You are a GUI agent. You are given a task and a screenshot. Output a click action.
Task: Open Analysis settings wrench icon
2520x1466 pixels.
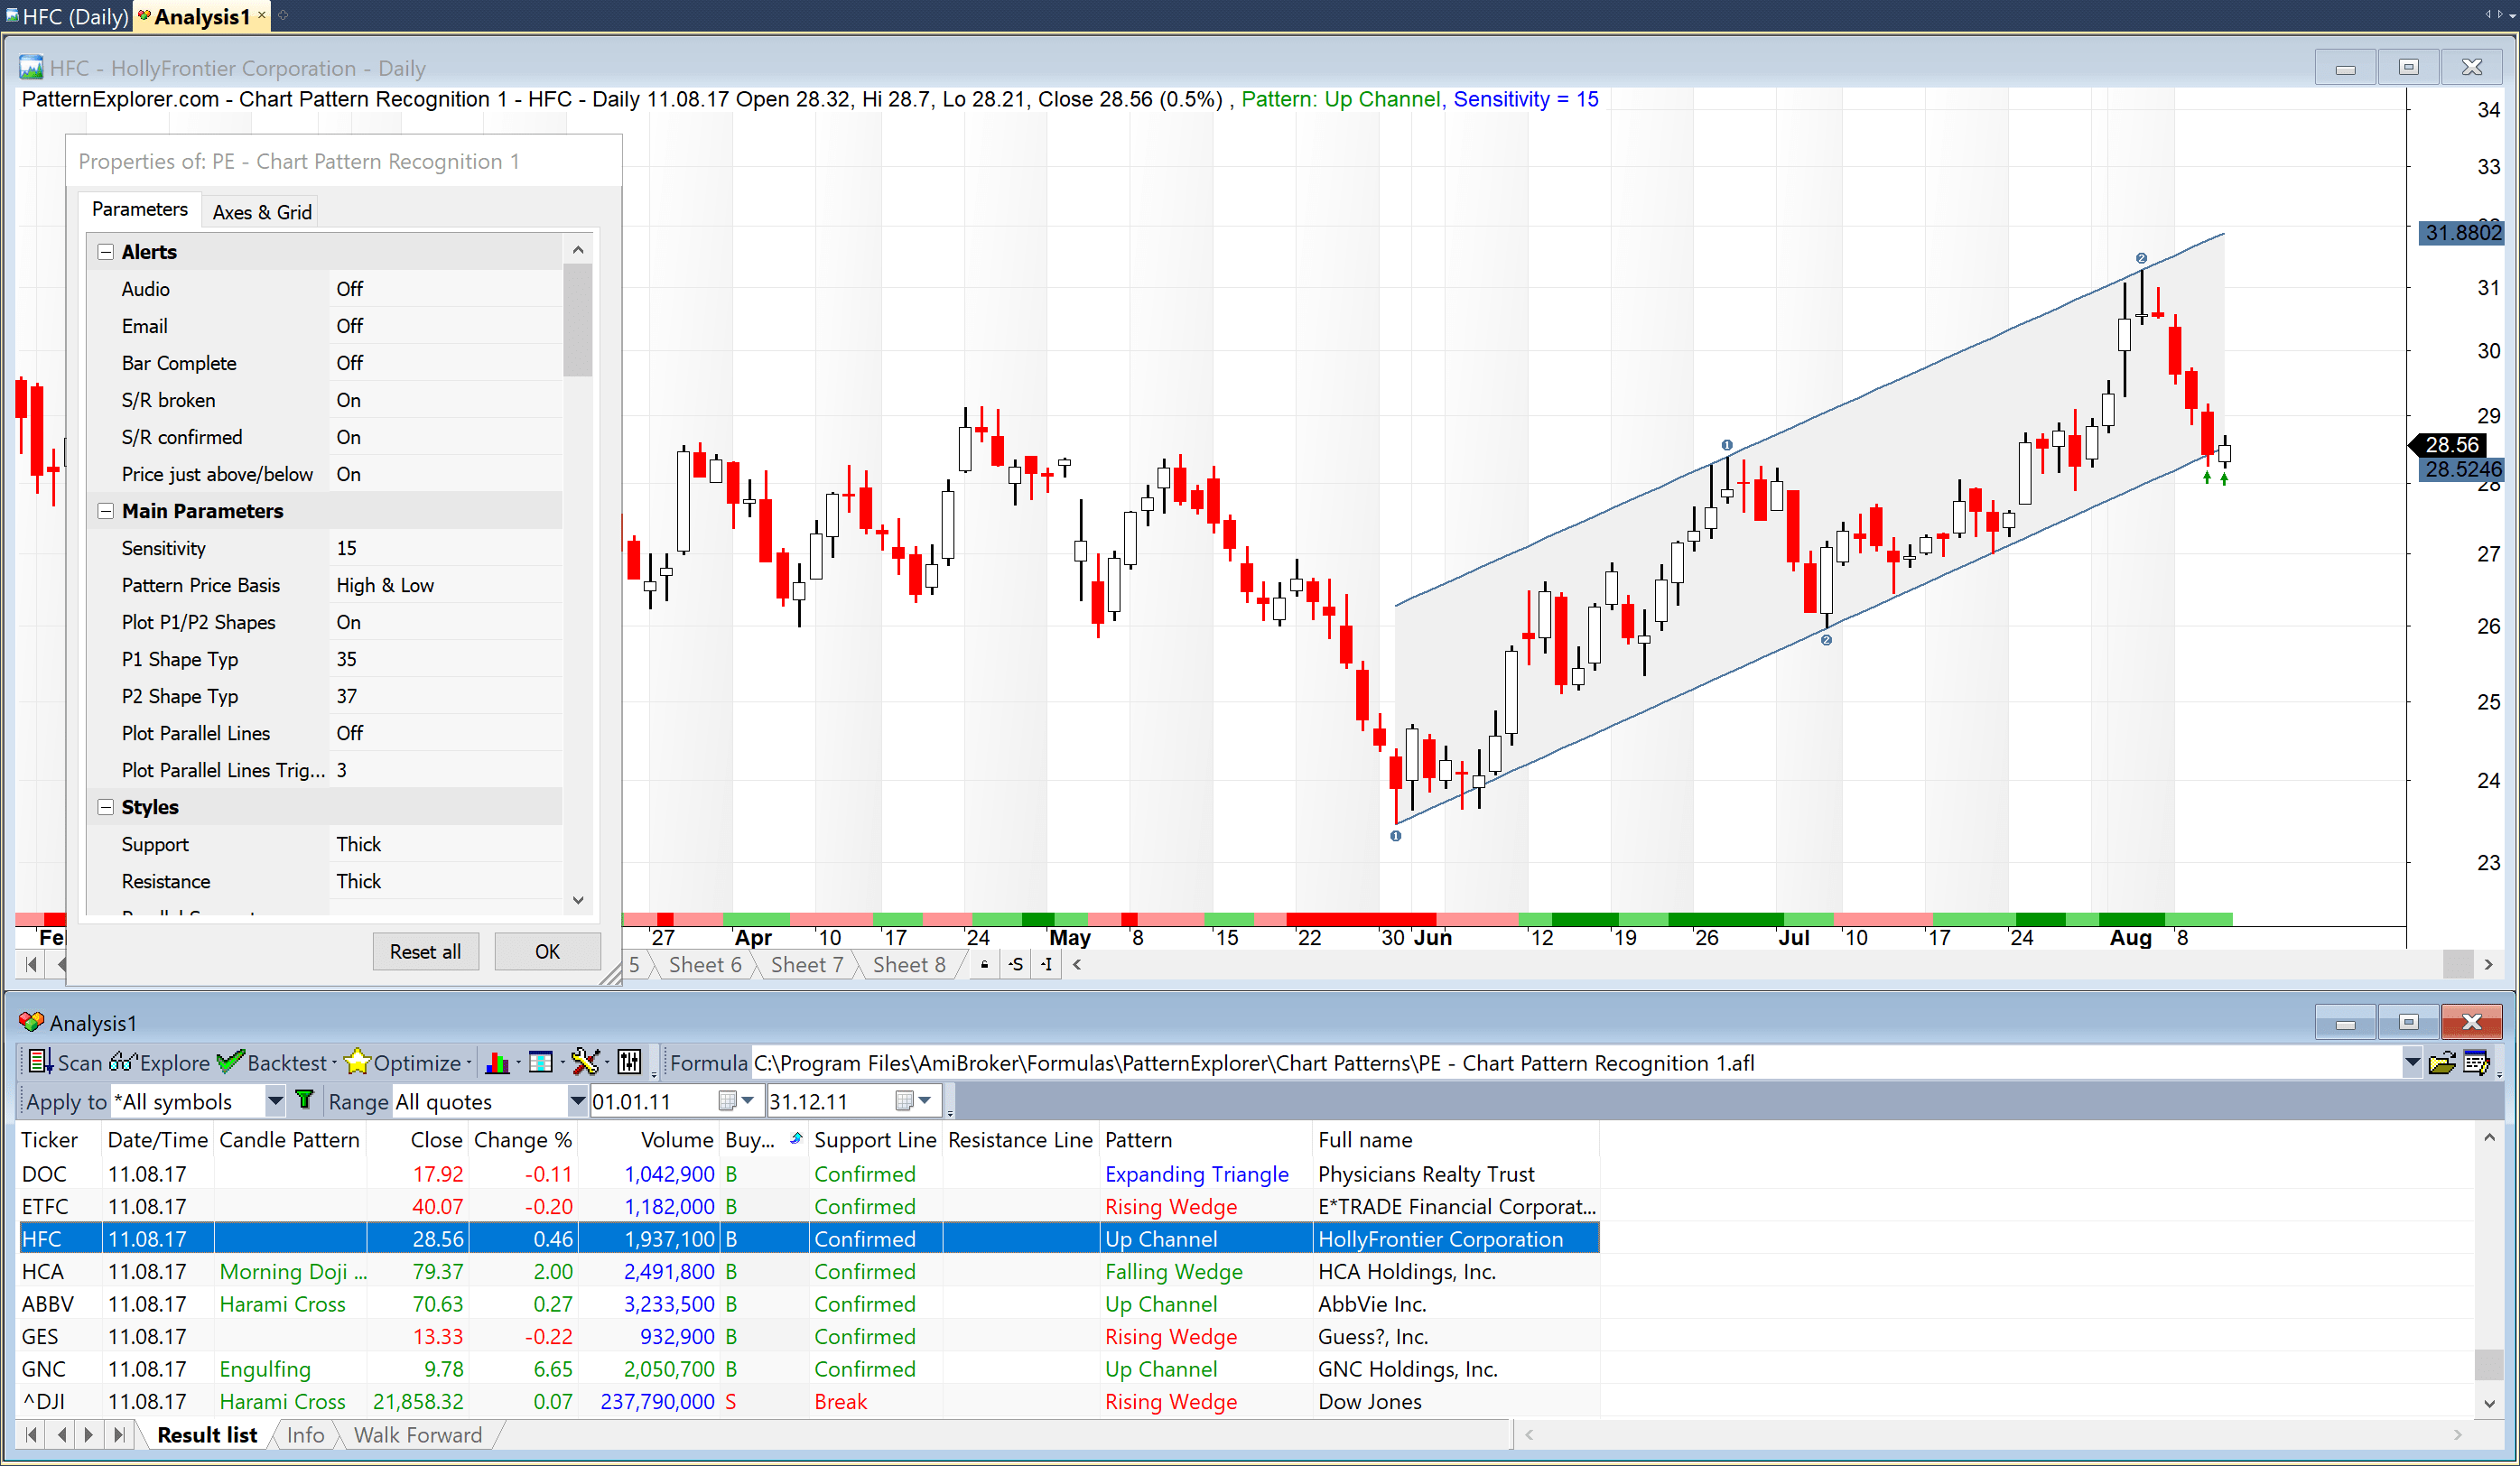pos(584,1062)
